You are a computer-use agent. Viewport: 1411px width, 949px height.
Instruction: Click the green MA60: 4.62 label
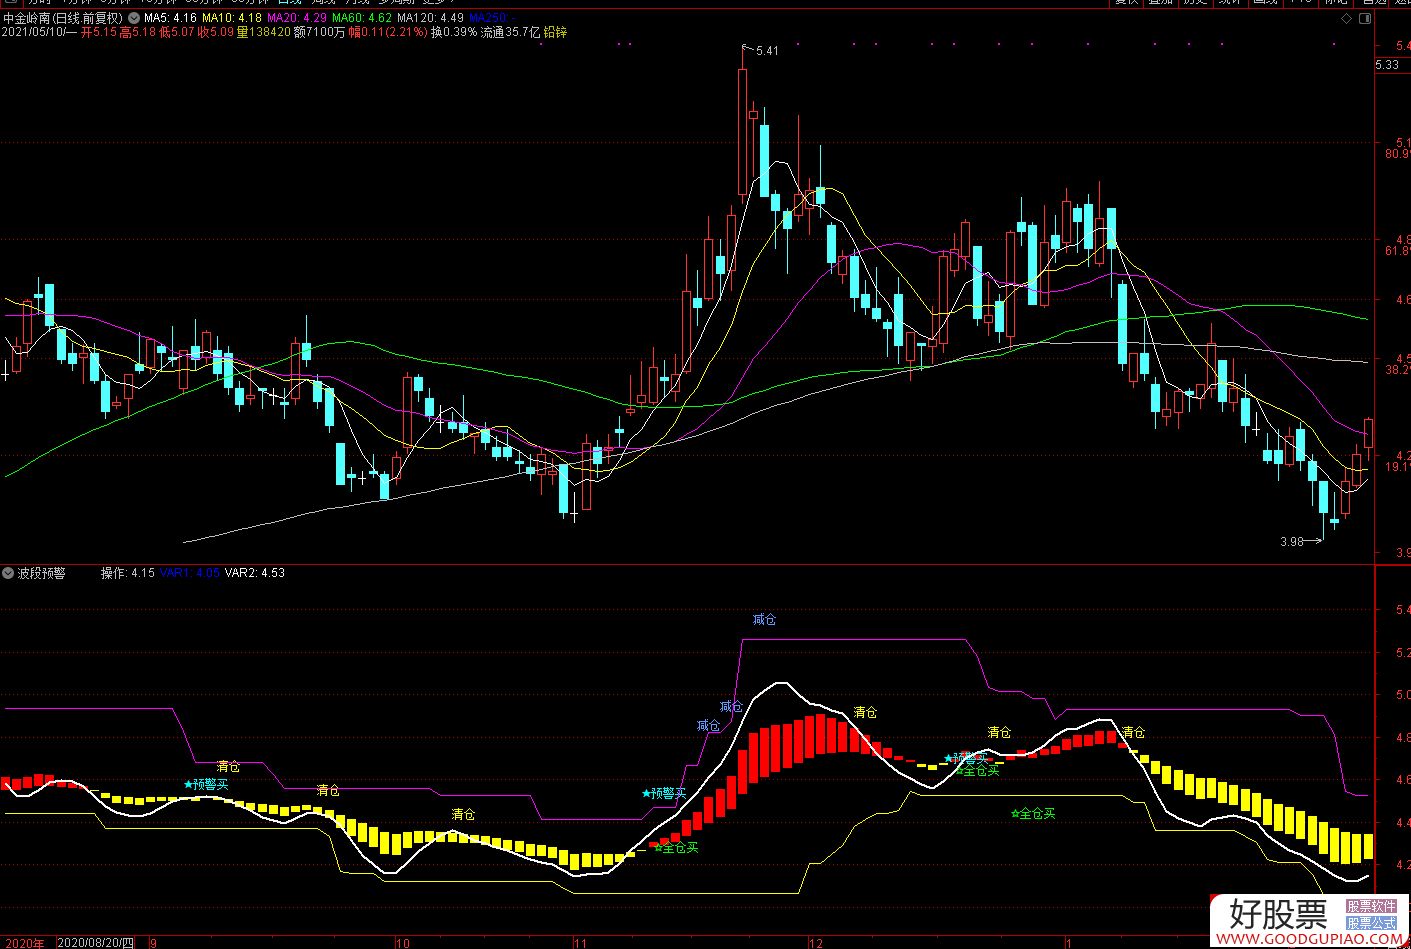(x=362, y=18)
